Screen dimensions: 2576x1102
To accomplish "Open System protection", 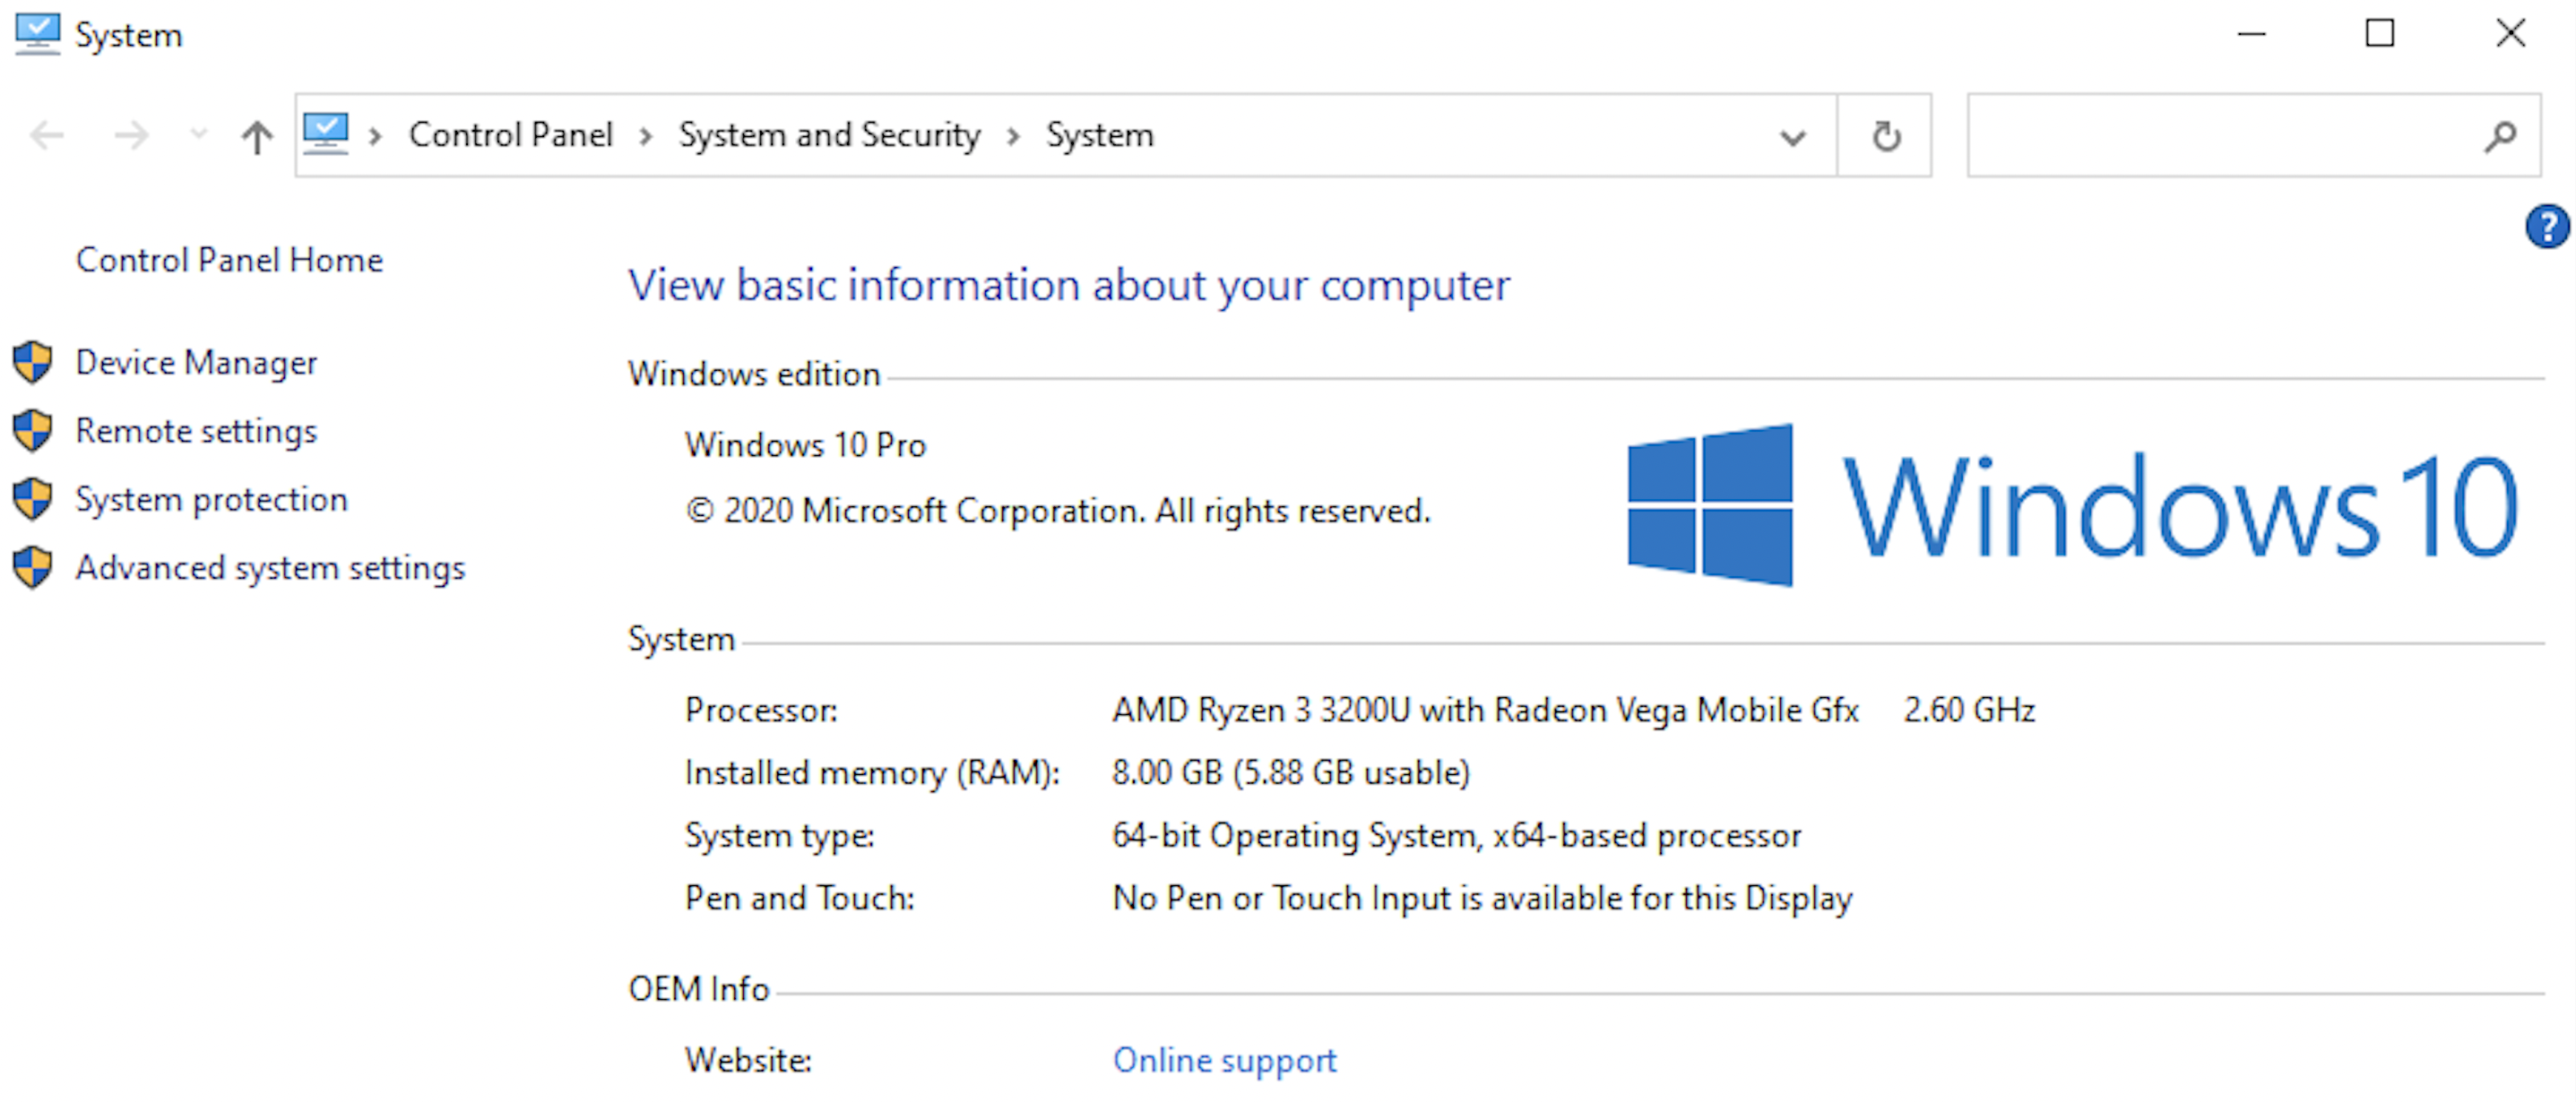I will [x=212, y=499].
